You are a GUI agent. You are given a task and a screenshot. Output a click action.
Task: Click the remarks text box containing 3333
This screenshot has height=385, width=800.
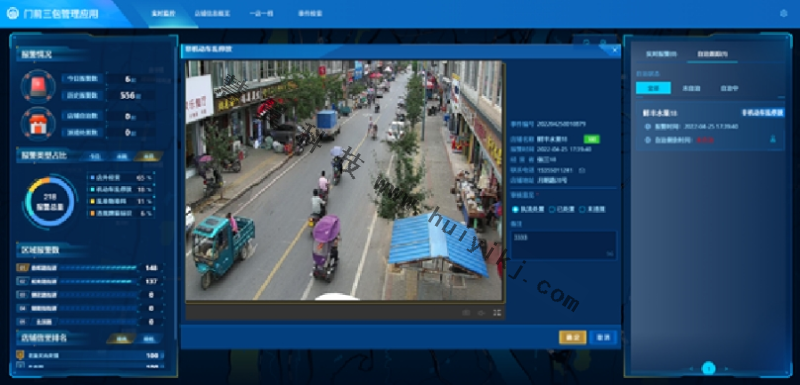(x=564, y=245)
